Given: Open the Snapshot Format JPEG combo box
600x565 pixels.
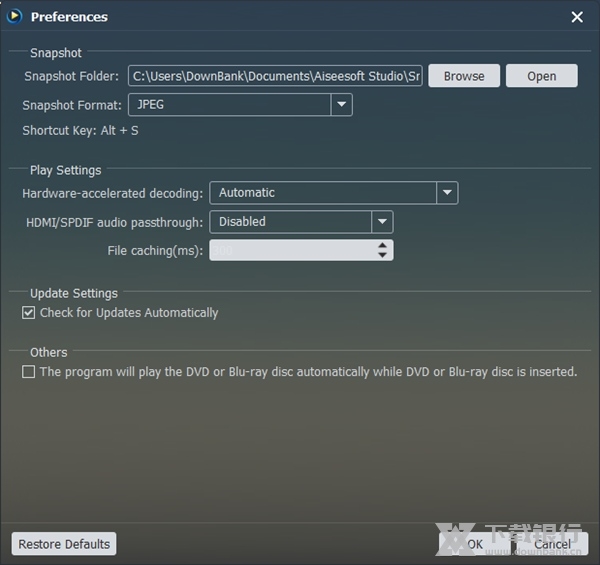Looking at the screenshot, I should tap(240, 104).
